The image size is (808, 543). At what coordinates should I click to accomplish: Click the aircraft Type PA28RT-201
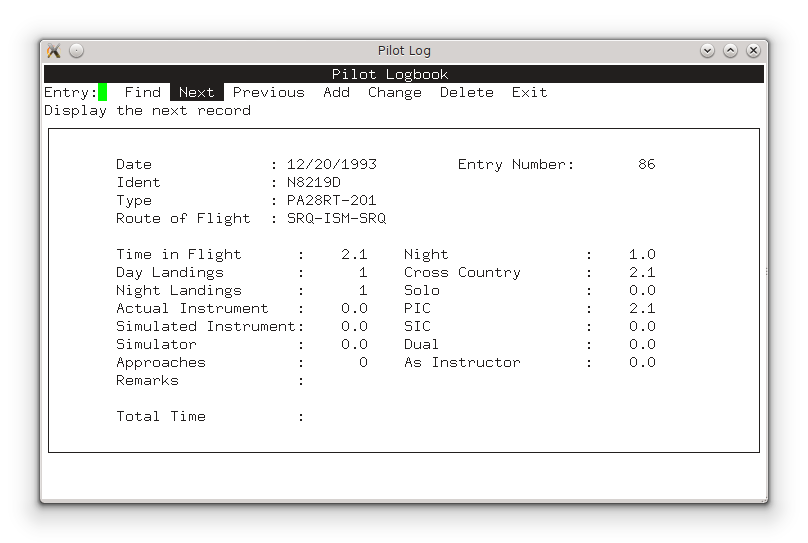[331, 200]
